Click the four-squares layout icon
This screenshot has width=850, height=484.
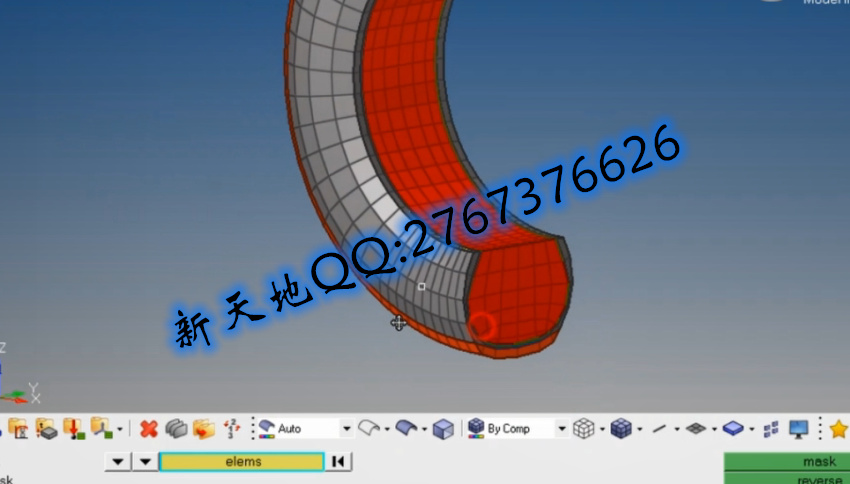point(771,429)
